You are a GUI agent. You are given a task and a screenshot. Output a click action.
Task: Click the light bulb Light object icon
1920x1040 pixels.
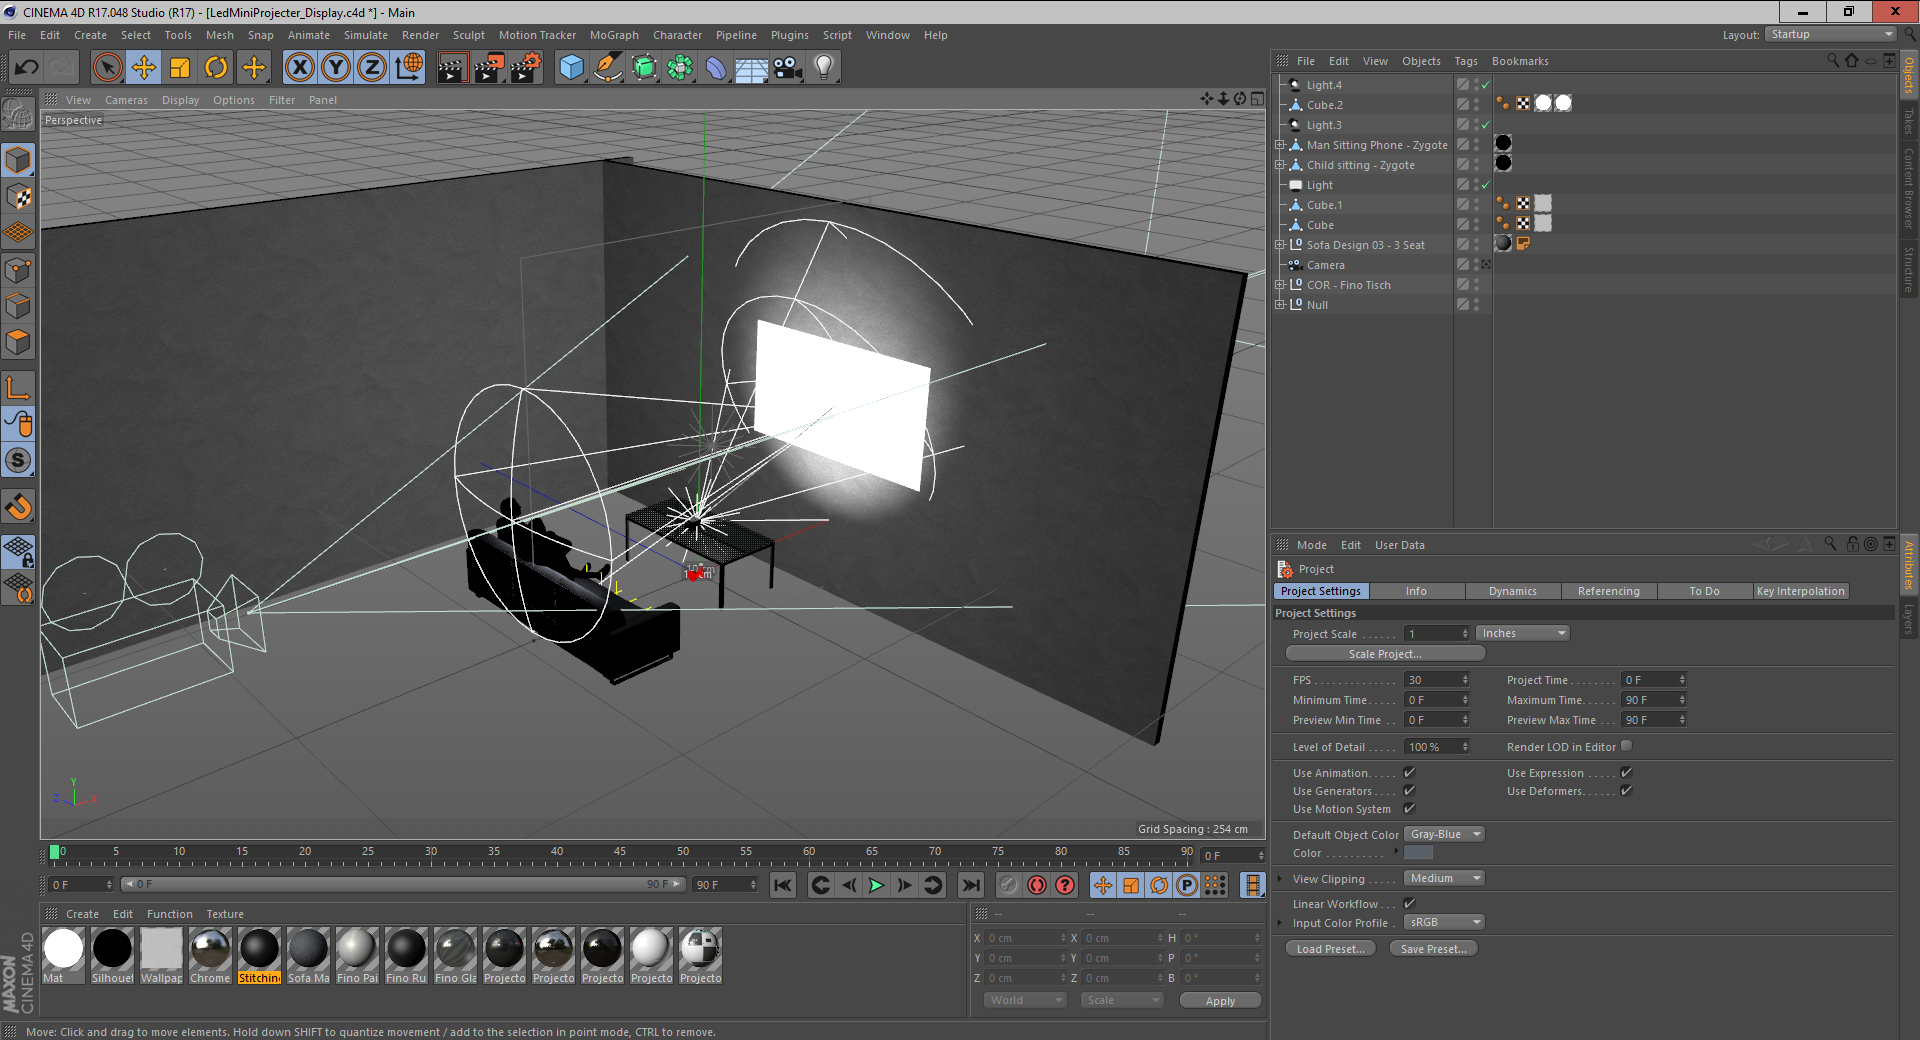(x=824, y=68)
